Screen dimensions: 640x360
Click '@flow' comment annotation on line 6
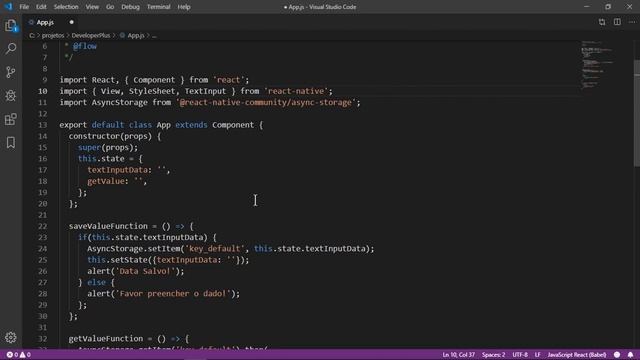coord(84,46)
